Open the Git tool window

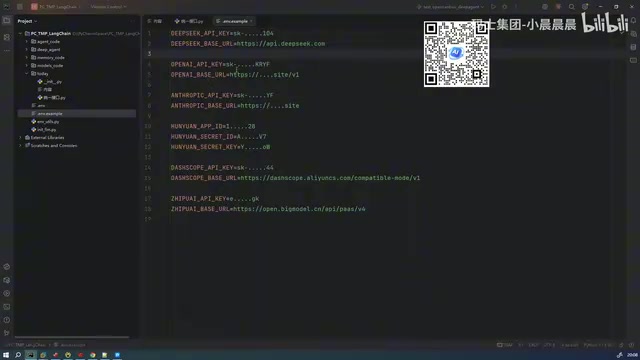point(7,333)
